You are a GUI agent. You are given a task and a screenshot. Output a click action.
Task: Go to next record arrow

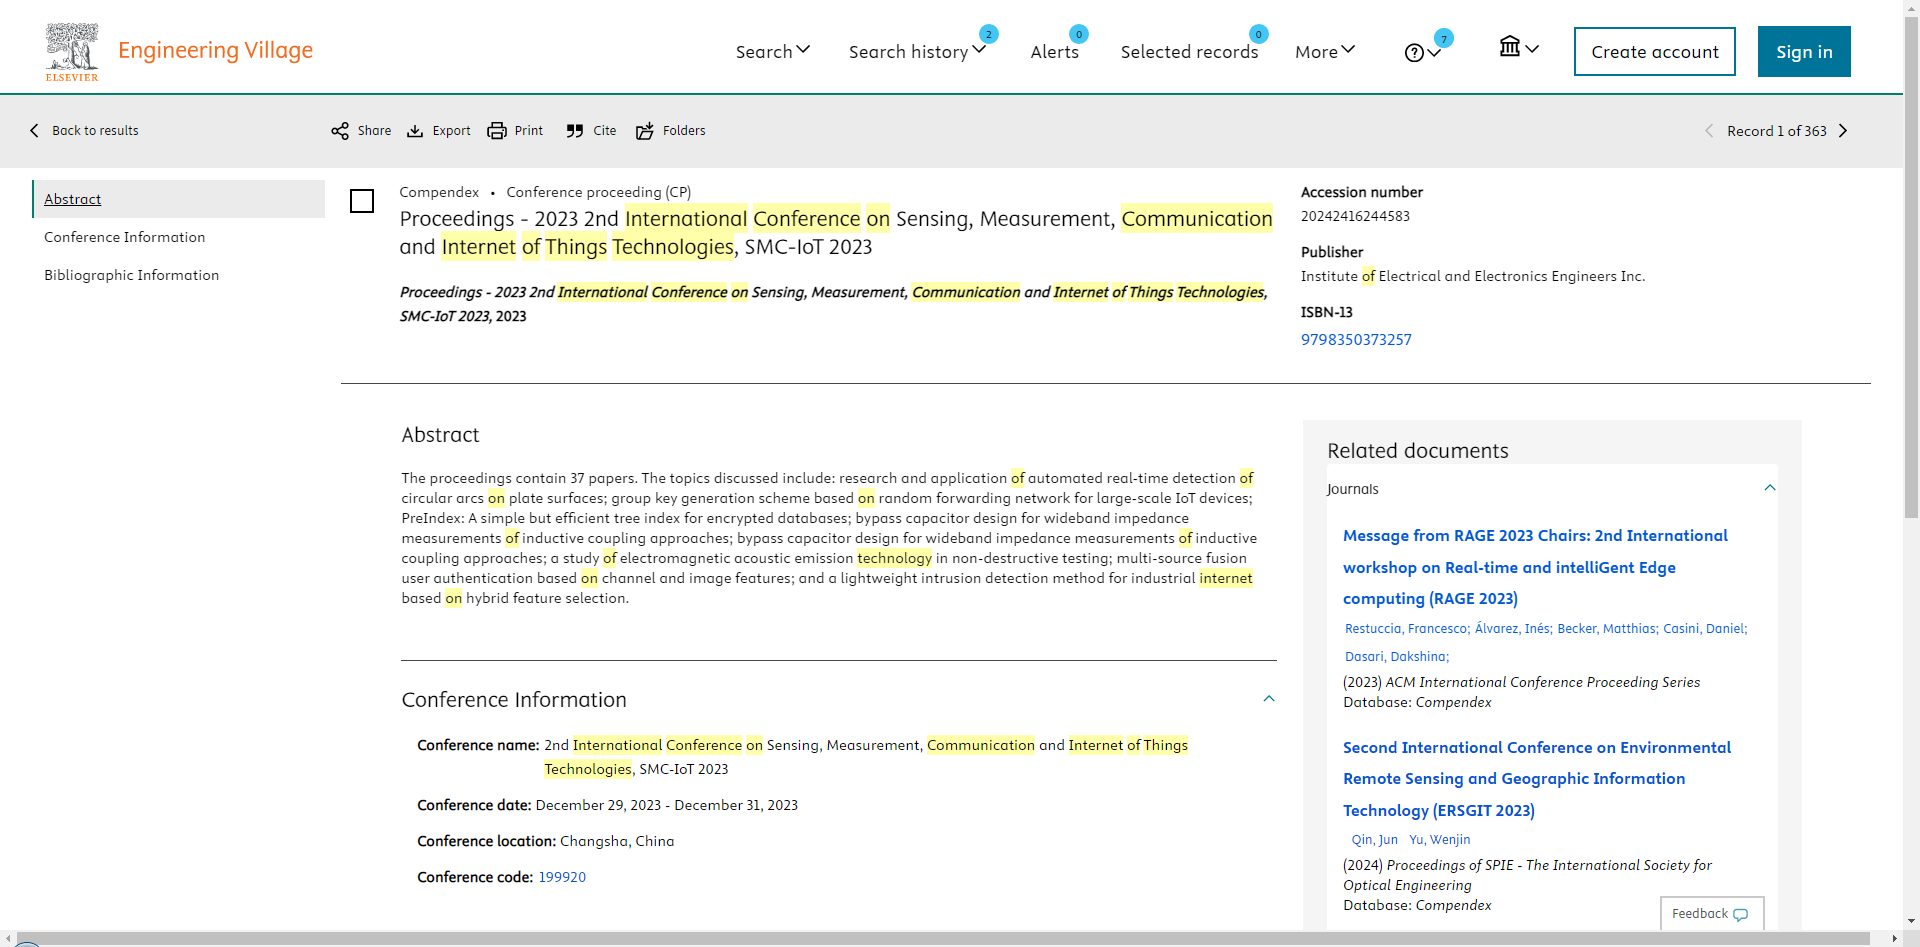pyautogui.click(x=1843, y=131)
